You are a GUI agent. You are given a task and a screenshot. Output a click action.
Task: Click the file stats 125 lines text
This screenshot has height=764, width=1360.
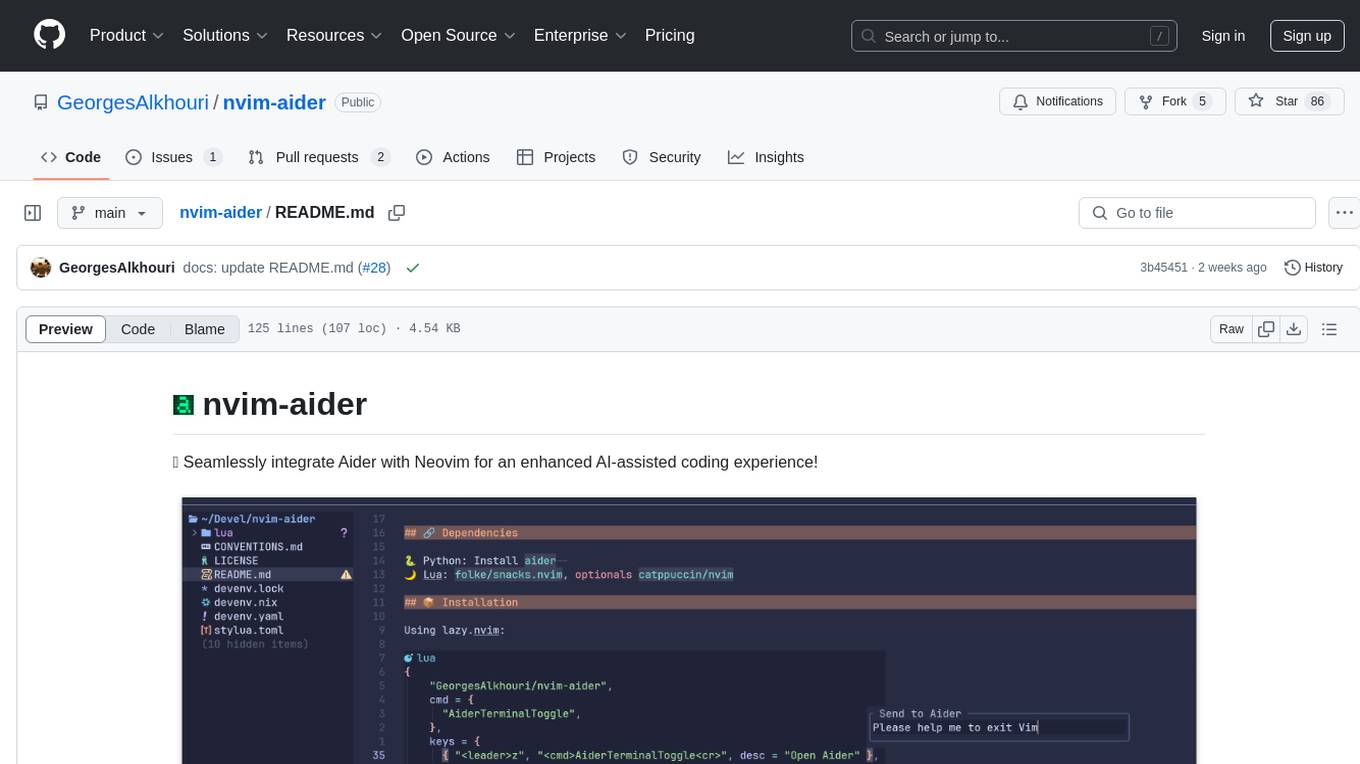point(354,329)
